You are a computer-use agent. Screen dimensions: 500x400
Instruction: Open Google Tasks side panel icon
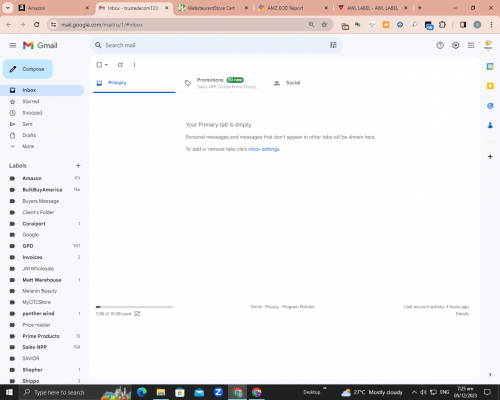click(490, 106)
